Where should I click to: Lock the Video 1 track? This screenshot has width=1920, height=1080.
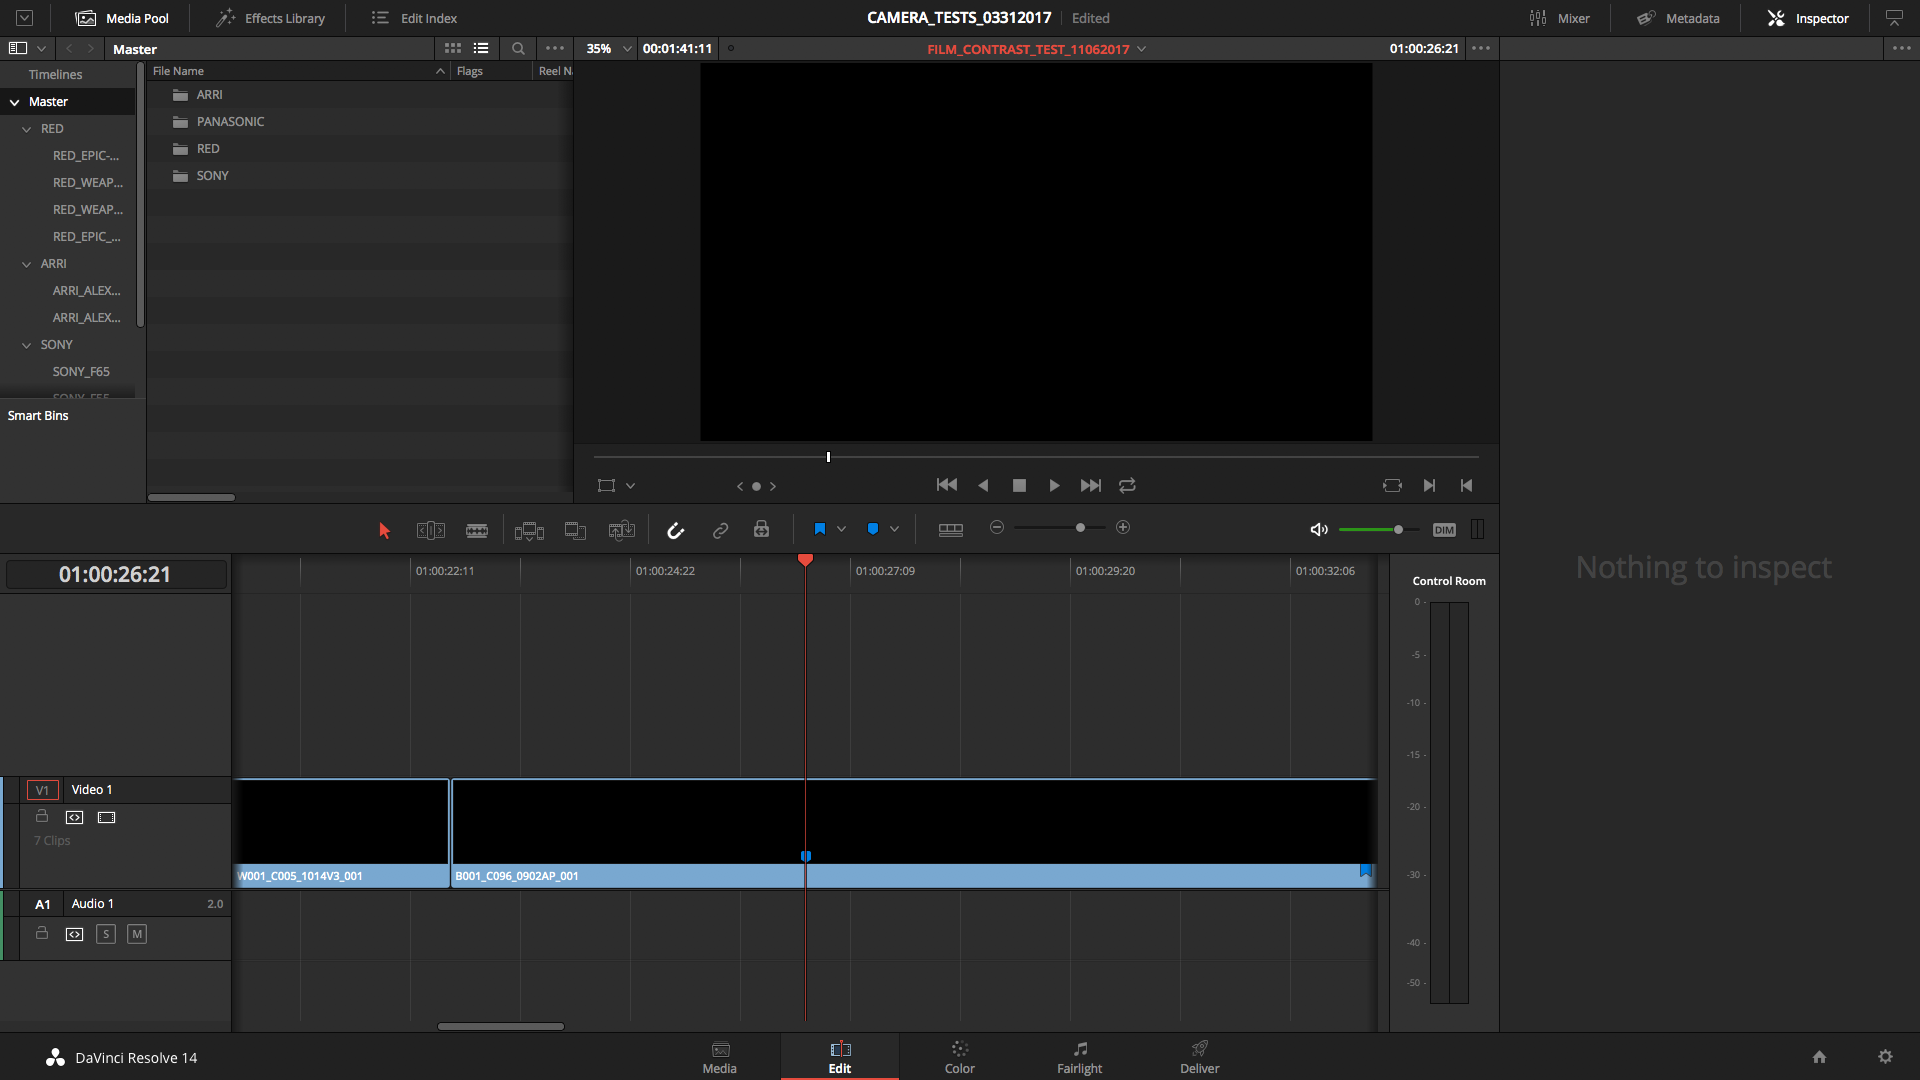coord(42,816)
